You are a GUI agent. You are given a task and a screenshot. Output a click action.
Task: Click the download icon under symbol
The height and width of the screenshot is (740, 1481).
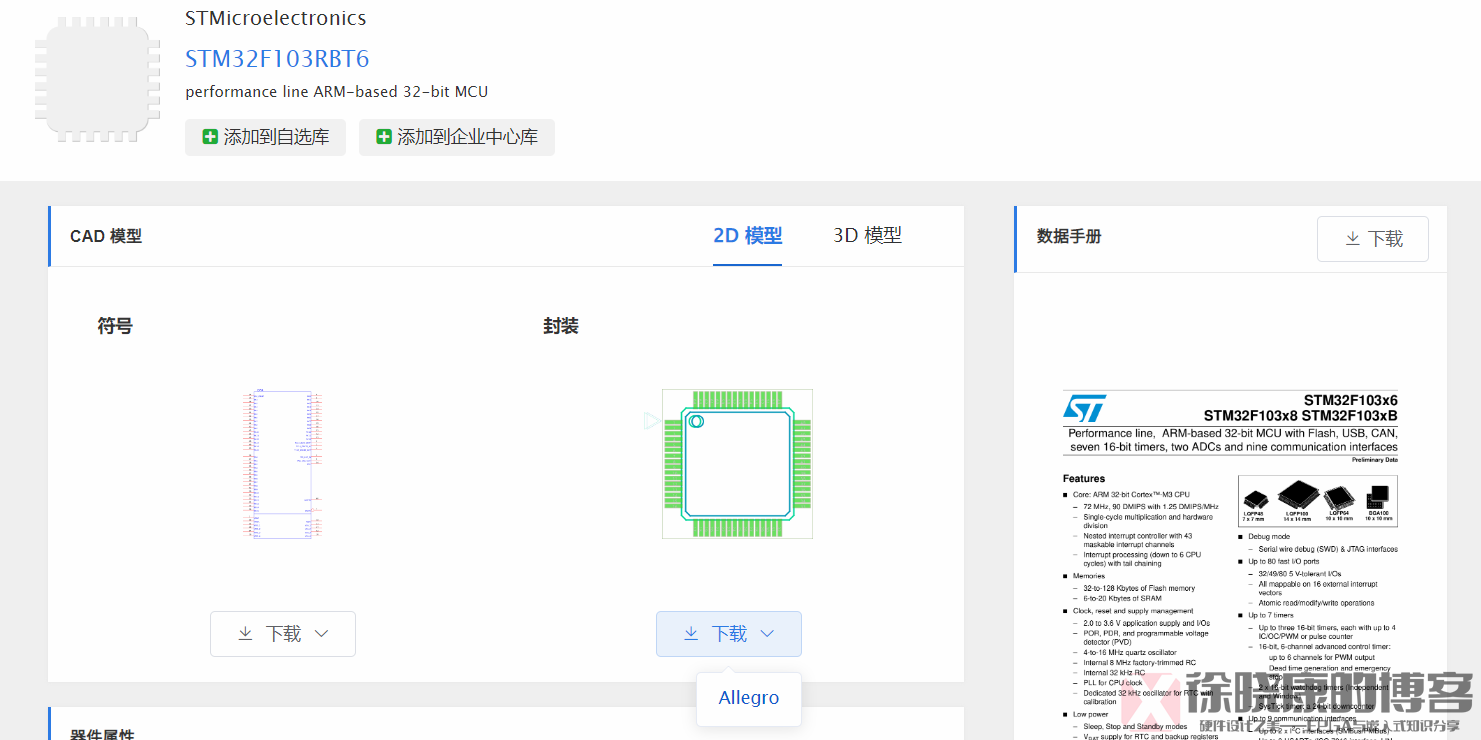point(245,634)
